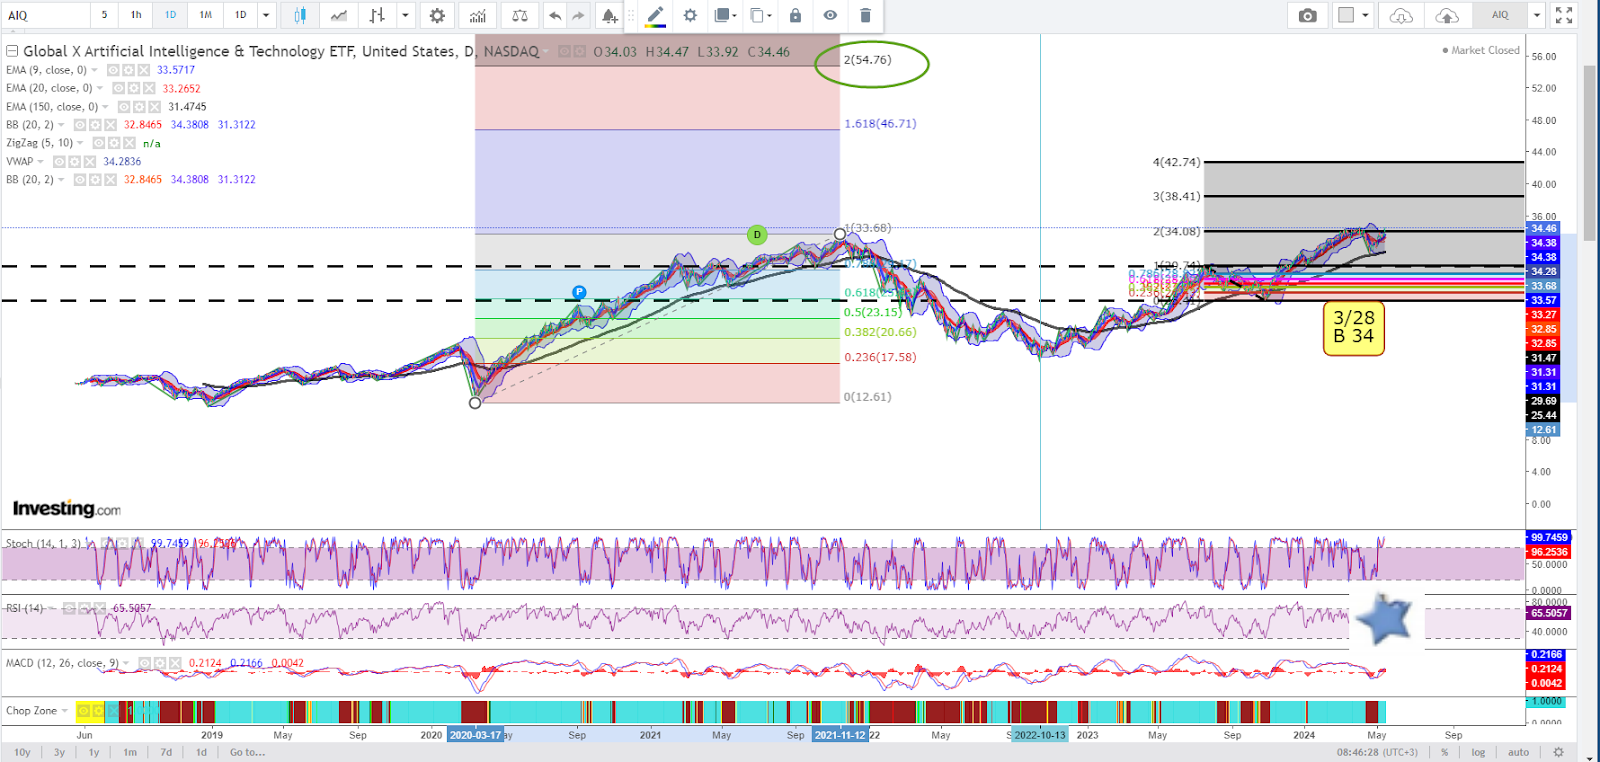Viewport: 1600px width, 762px height.
Task: Click the green D dividend marker
Action: coord(757,235)
